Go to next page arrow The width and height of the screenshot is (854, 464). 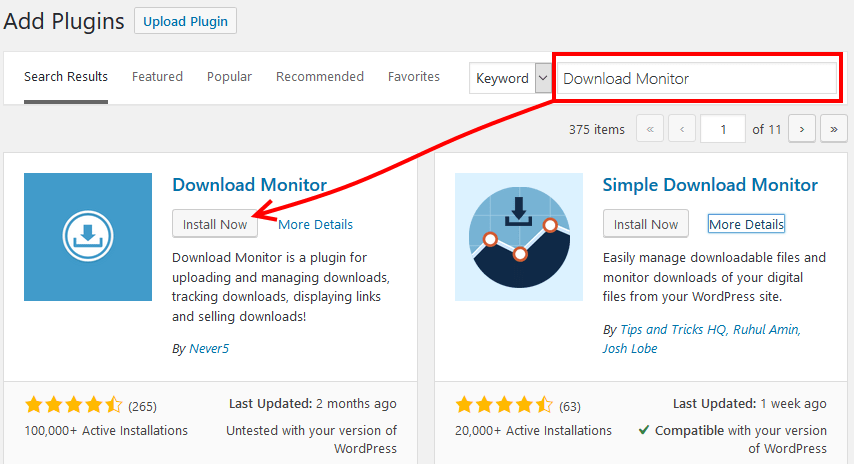(802, 129)
